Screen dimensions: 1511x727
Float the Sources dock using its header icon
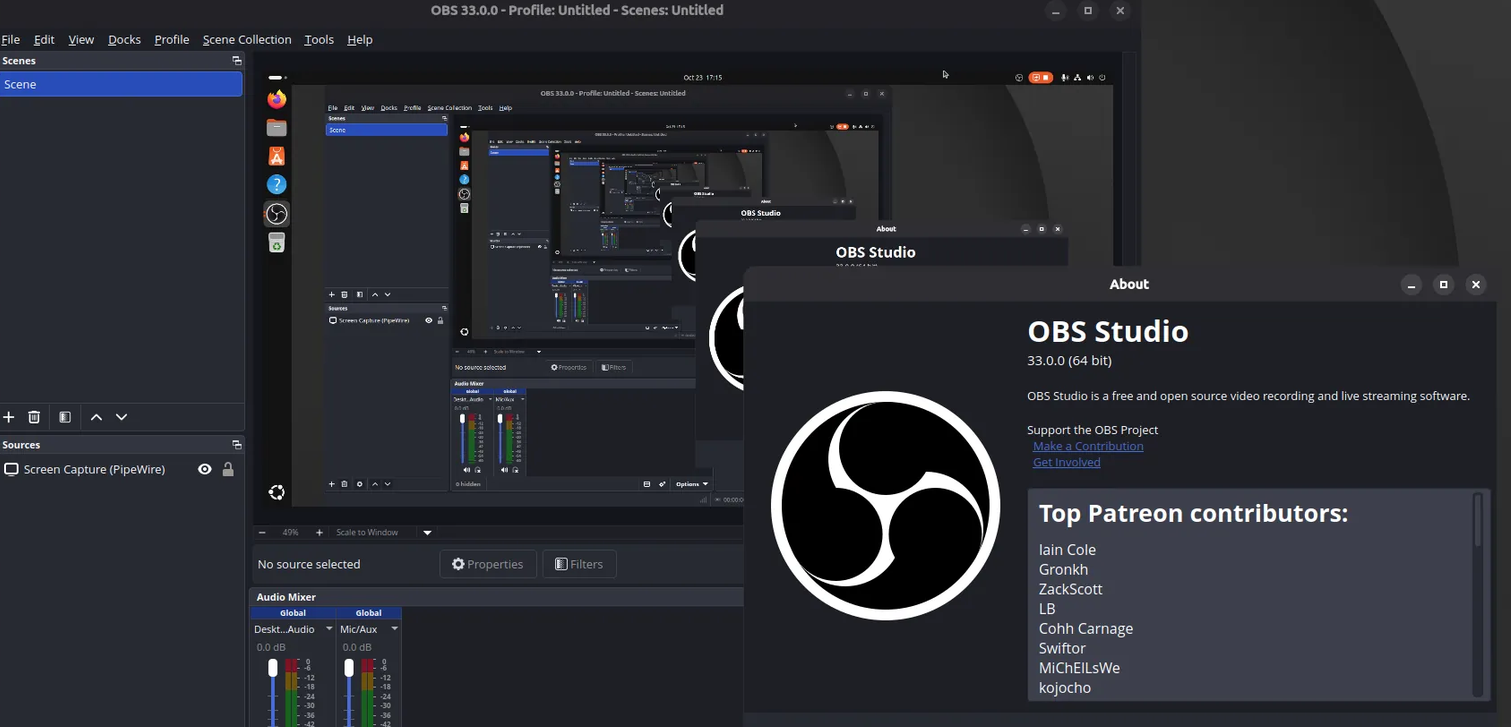(x=237, y=445)
